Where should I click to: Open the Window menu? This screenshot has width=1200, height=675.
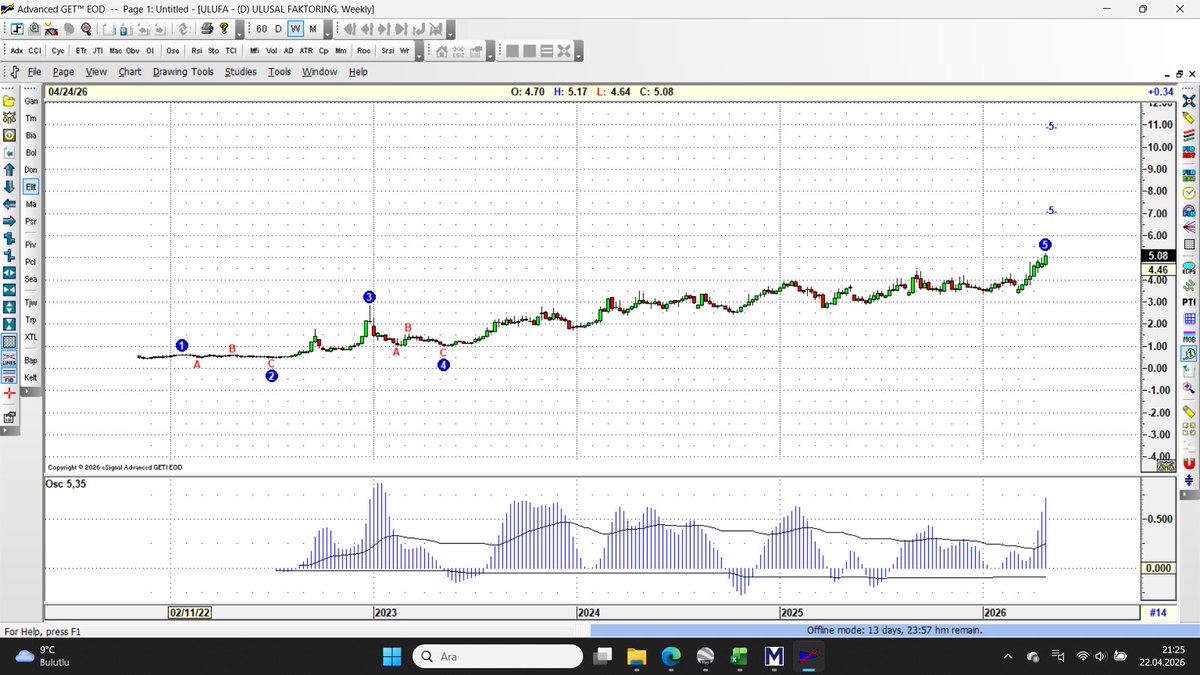point(319,72)
